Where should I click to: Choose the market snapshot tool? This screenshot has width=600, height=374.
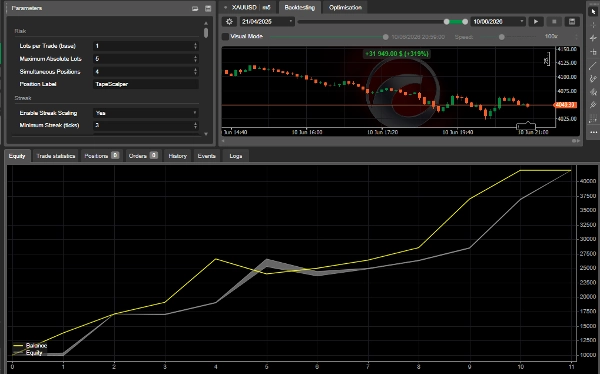click(593, 38)
